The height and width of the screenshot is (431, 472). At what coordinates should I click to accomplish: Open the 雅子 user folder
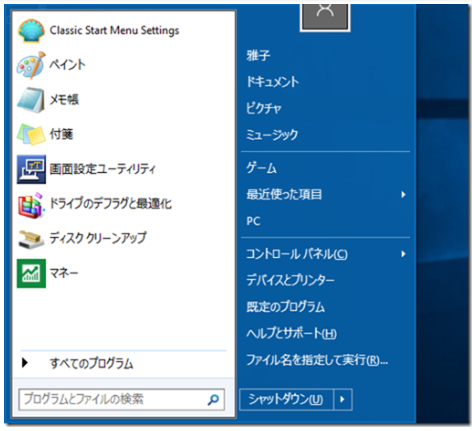point(258,55)
